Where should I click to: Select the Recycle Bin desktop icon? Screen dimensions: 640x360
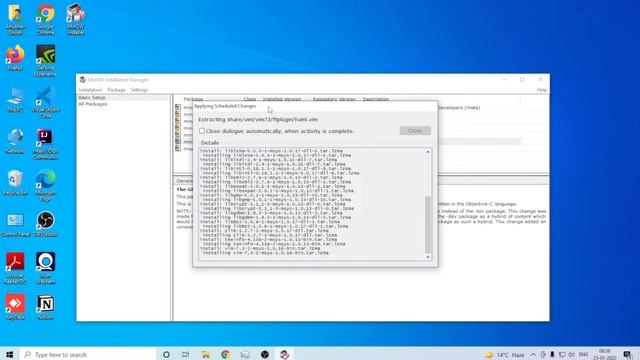(x=15, y=183)
